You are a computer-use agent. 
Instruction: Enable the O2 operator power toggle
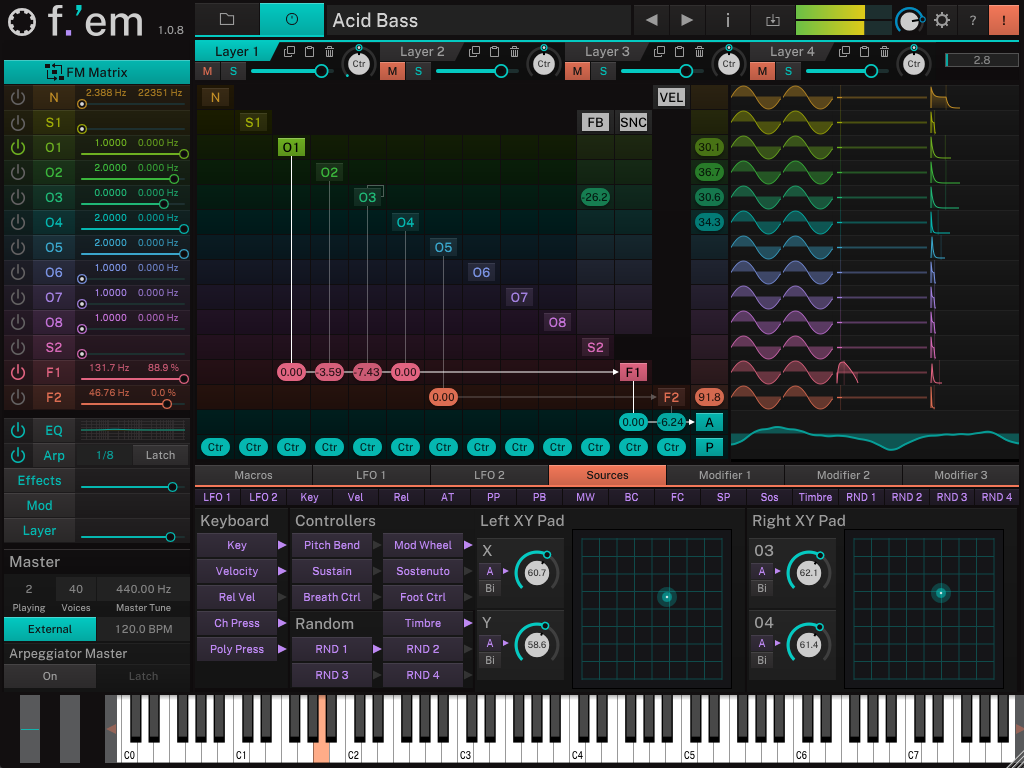pos(18,172)
